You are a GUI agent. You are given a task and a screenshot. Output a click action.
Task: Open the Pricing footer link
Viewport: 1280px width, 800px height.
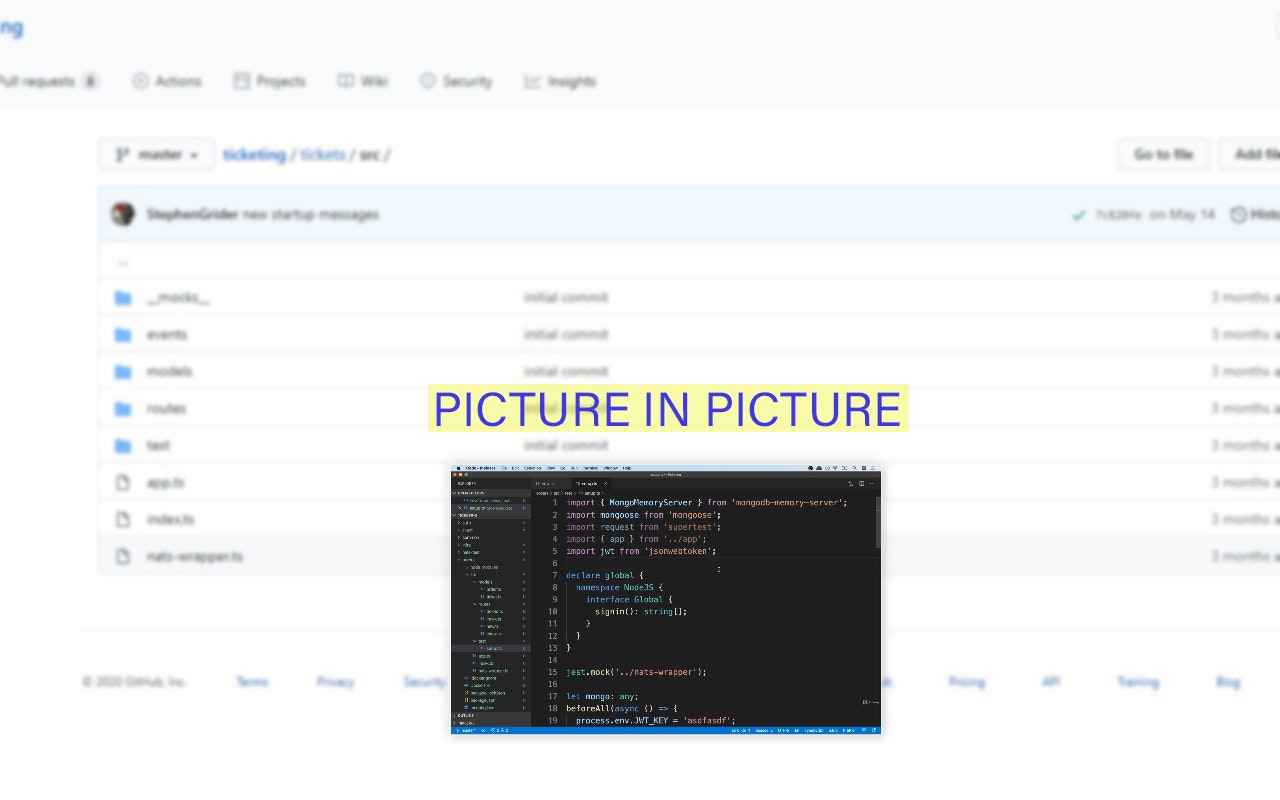[966, 681]
